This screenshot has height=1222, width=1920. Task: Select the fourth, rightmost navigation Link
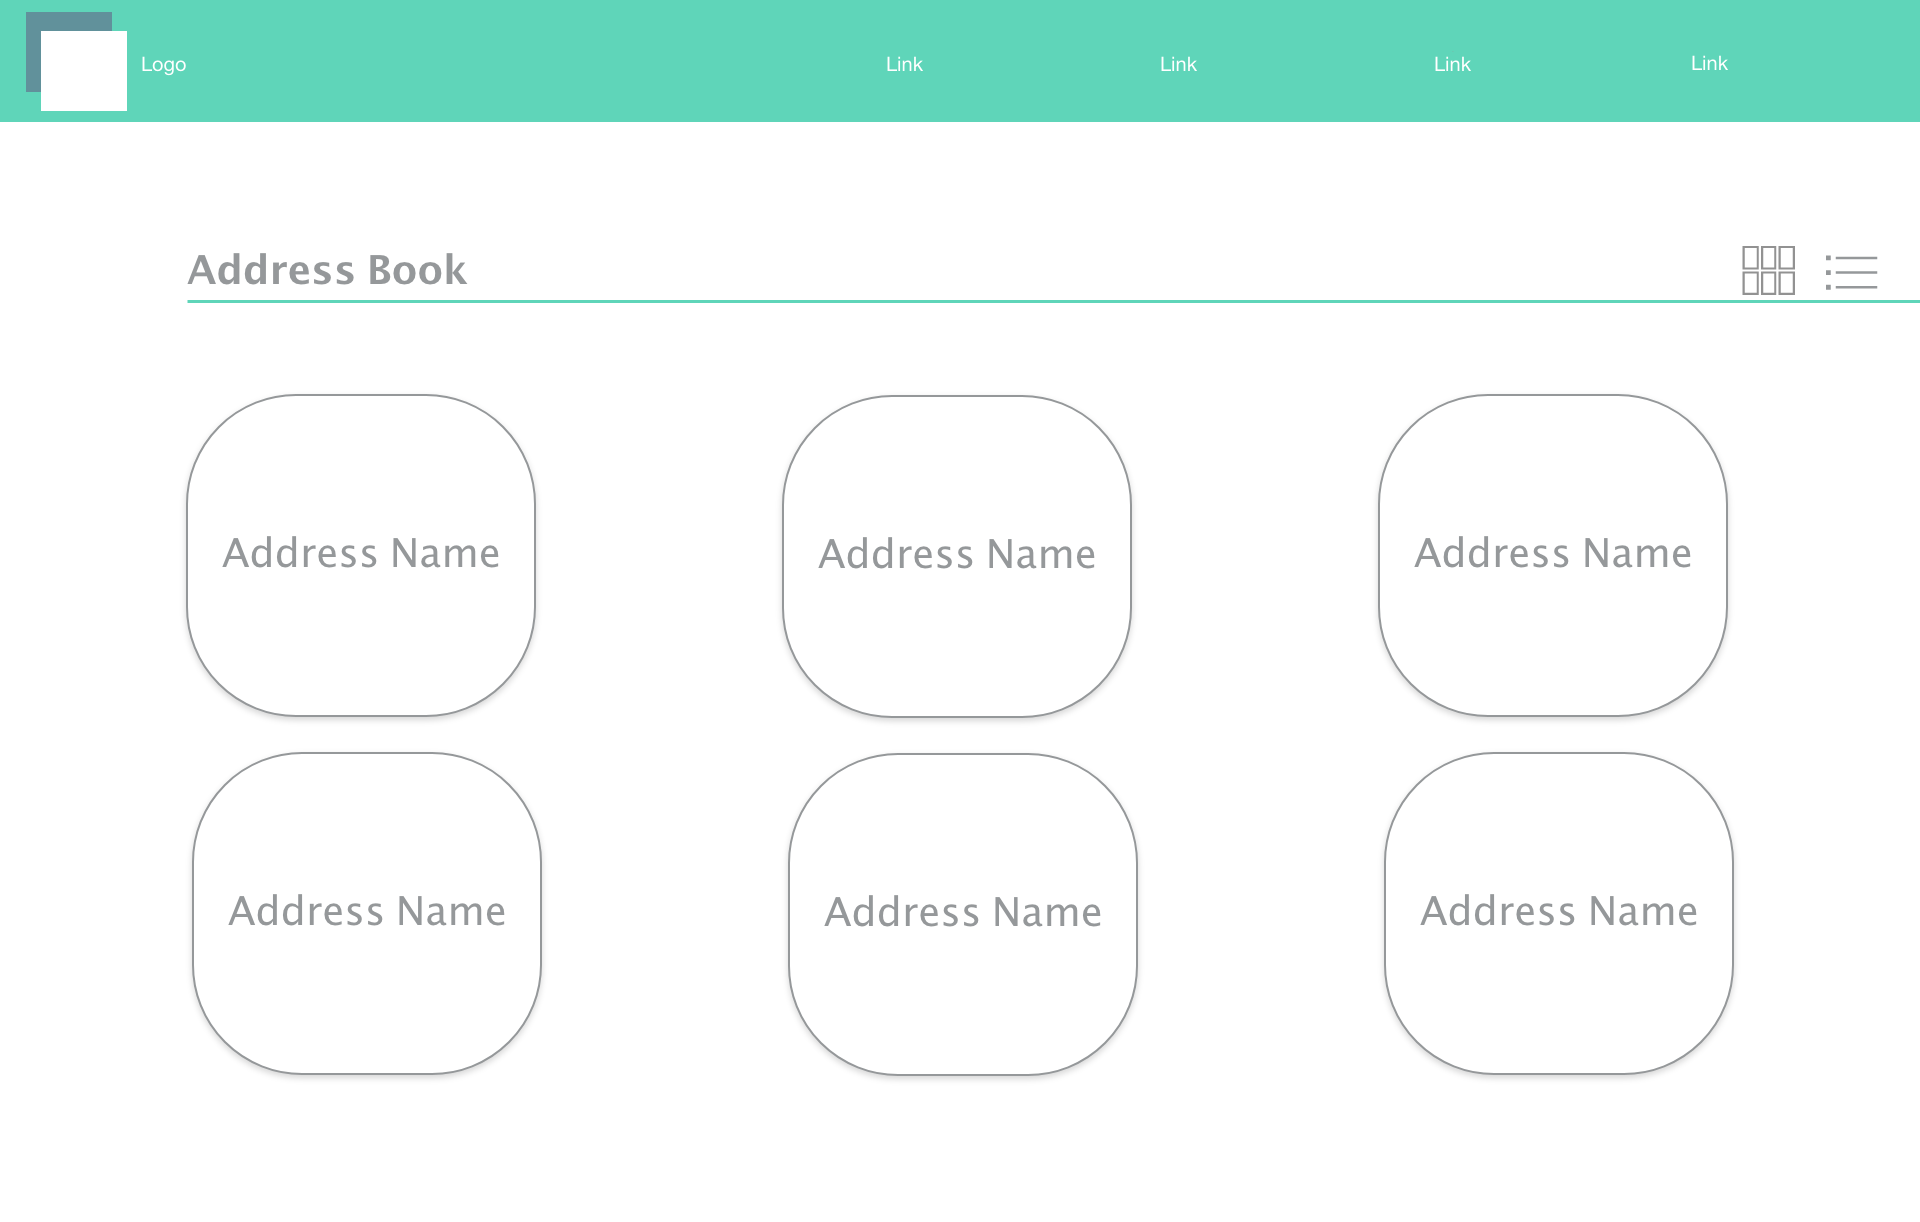pos(1709,63)
